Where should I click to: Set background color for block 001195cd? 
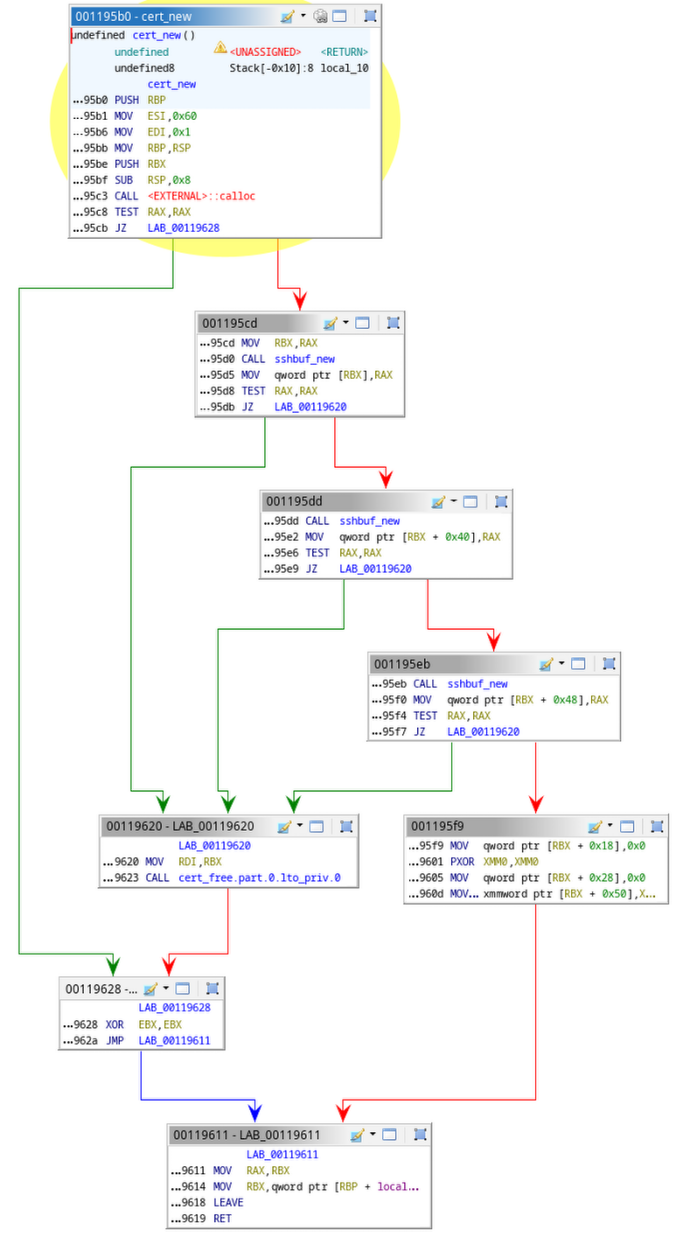[330, 323]
